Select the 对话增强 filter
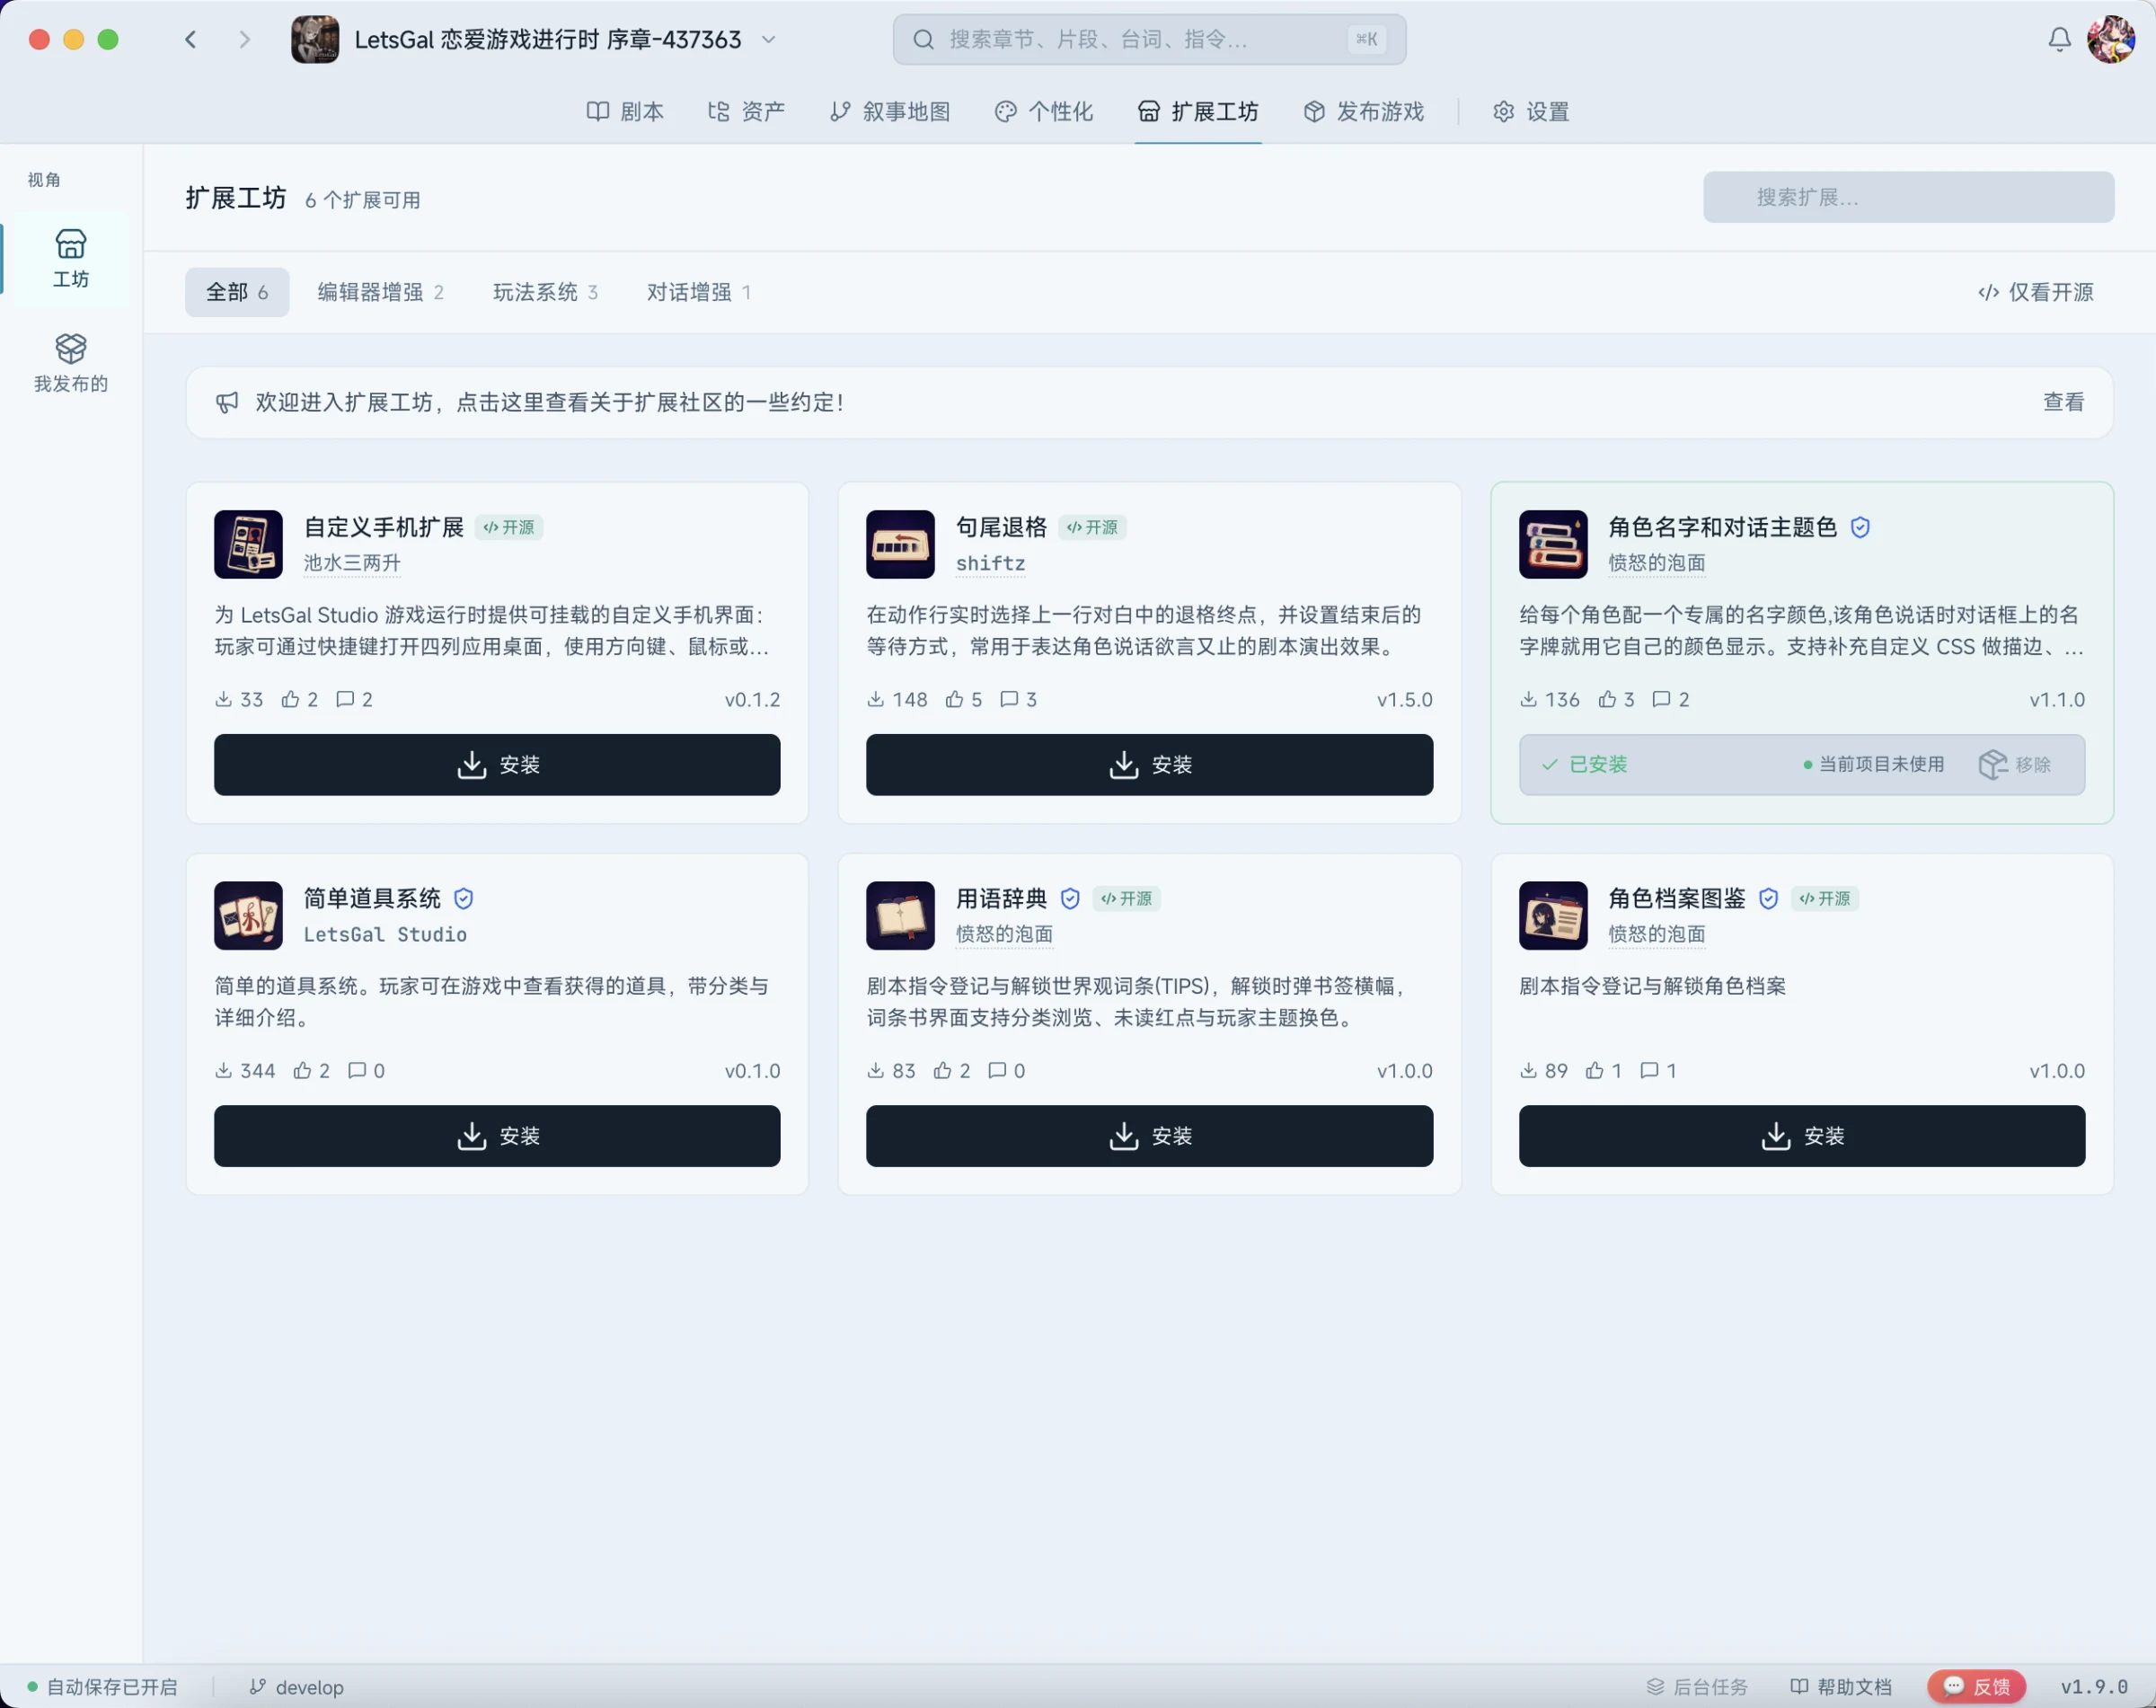The width and height of the screenshot is (2156, 1708). (699, 292)
